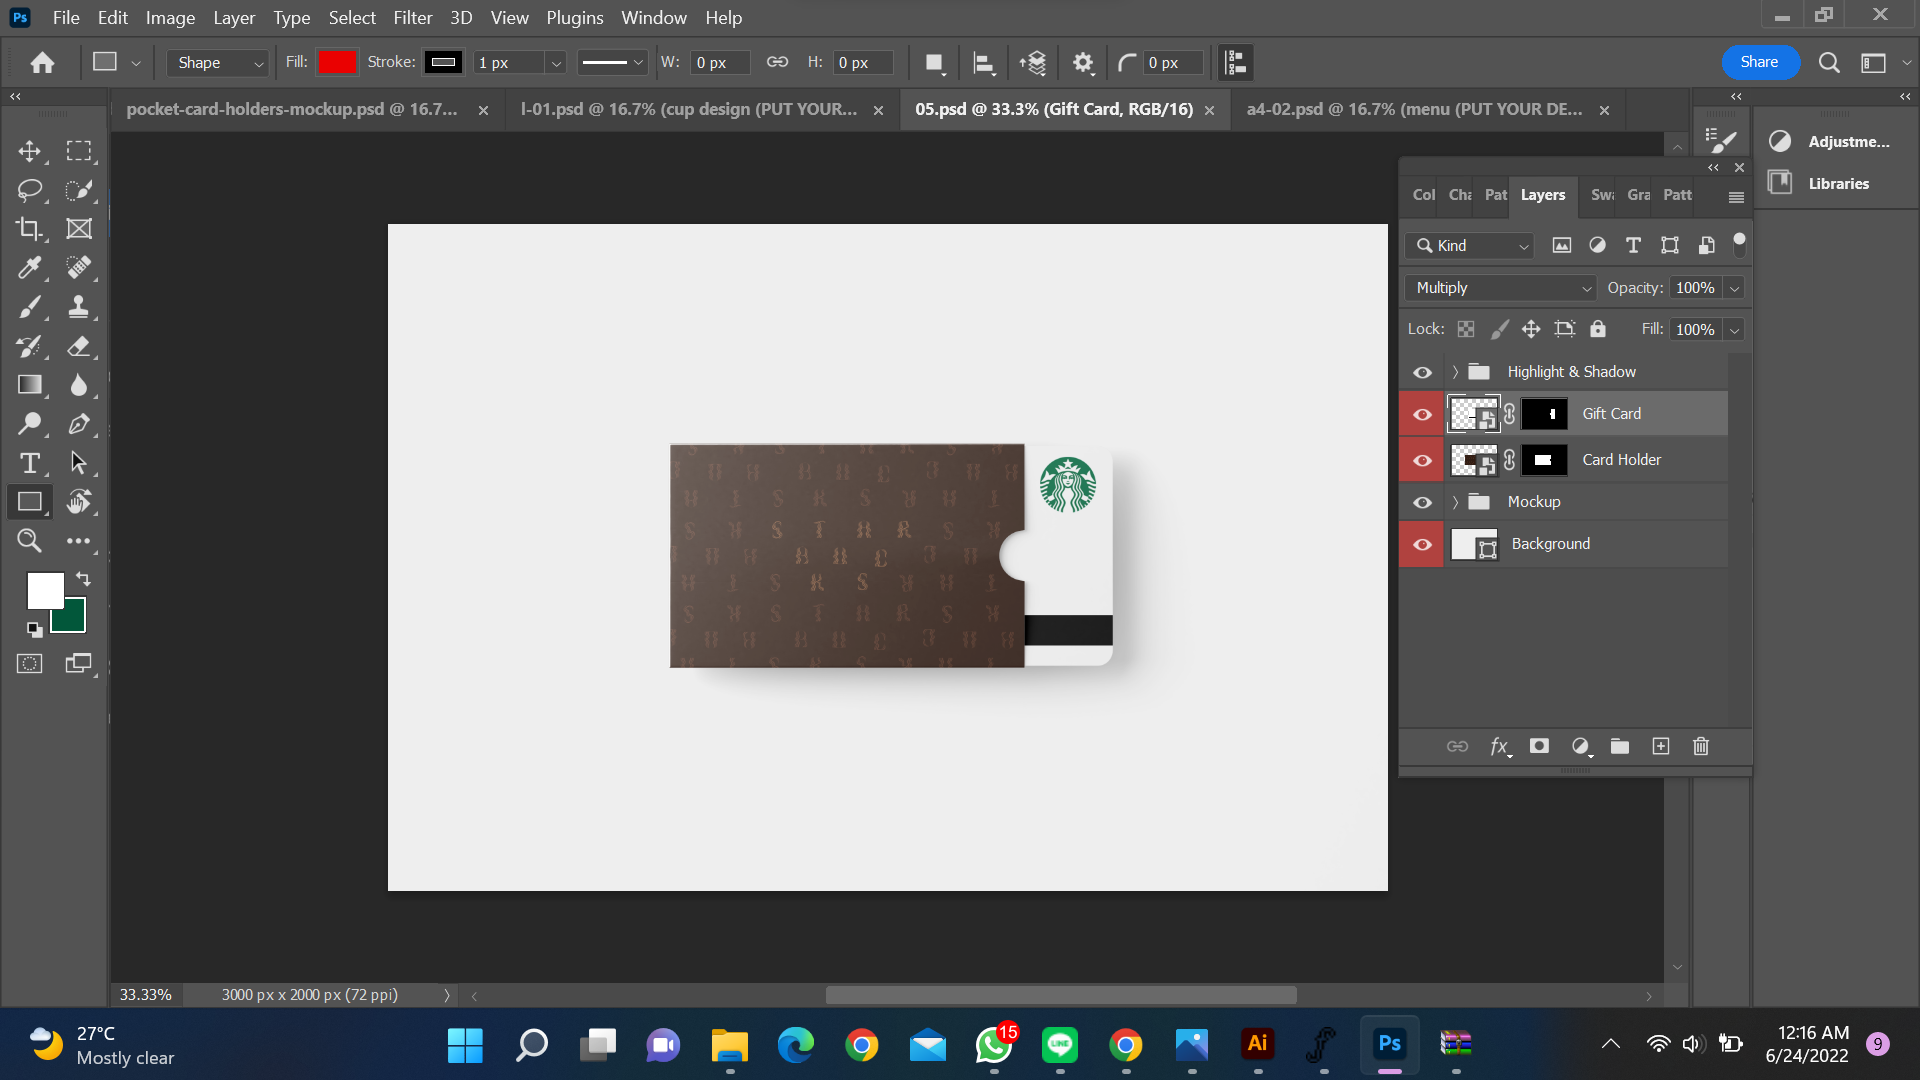1920x1080 pixels.
Task: Select the Horizontal Type tool
Action: [29, 463]
